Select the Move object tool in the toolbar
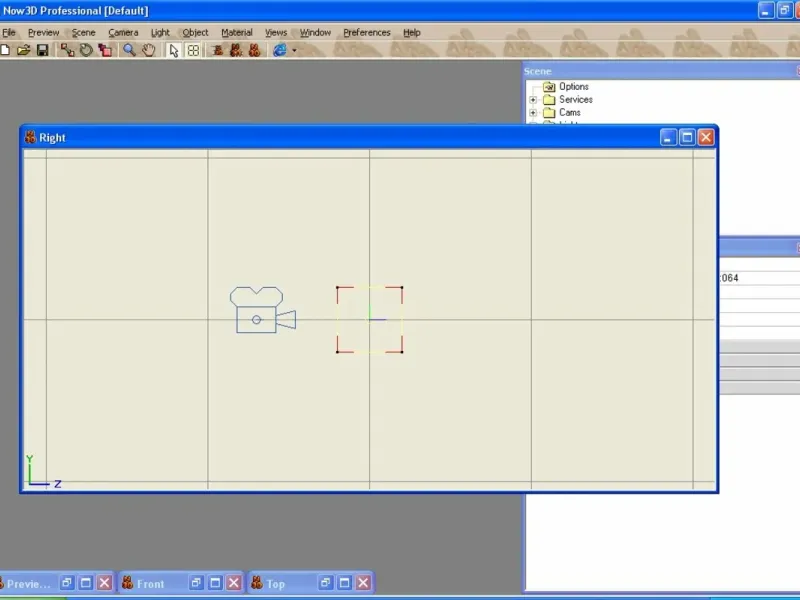800x600 pixels. pyautogui.click(x=67, y=50)
